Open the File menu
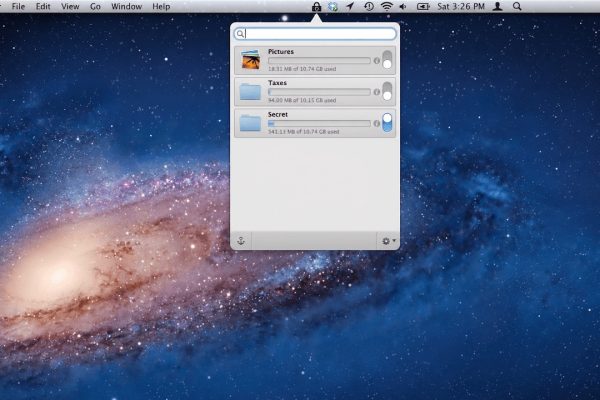600x400 pixels. (18, 7)
